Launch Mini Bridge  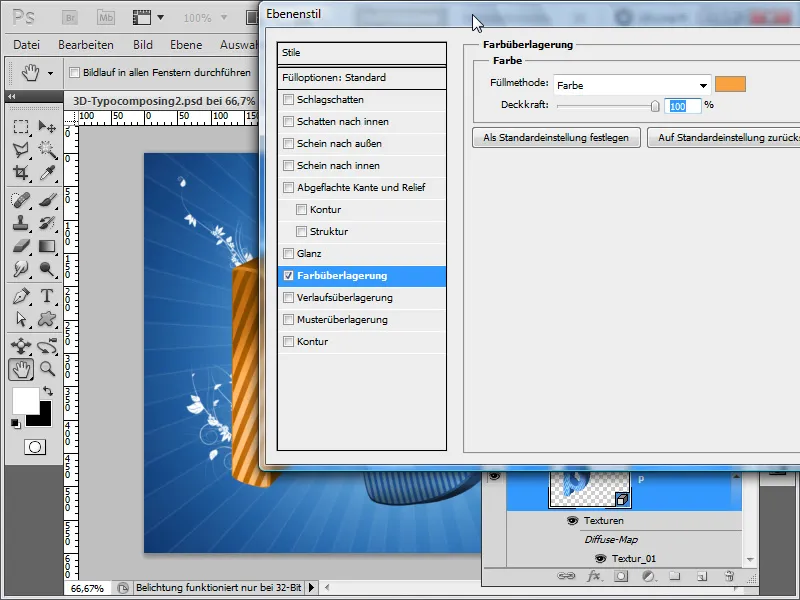coord(106,18)
